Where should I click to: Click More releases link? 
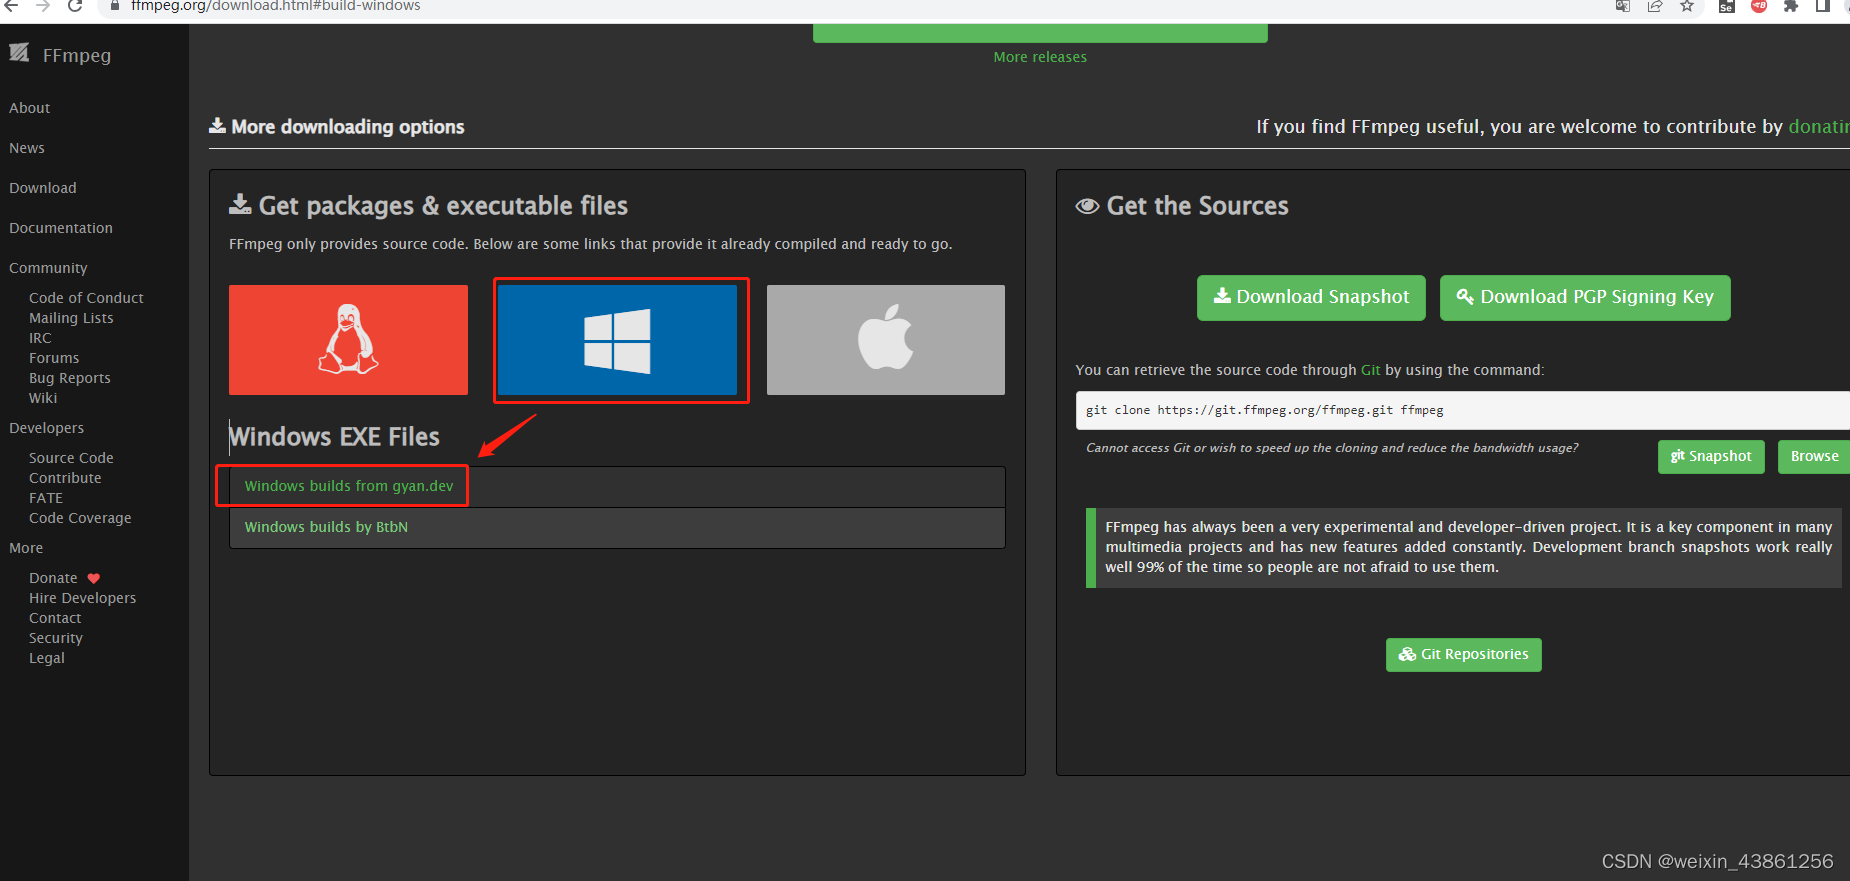1040,57
